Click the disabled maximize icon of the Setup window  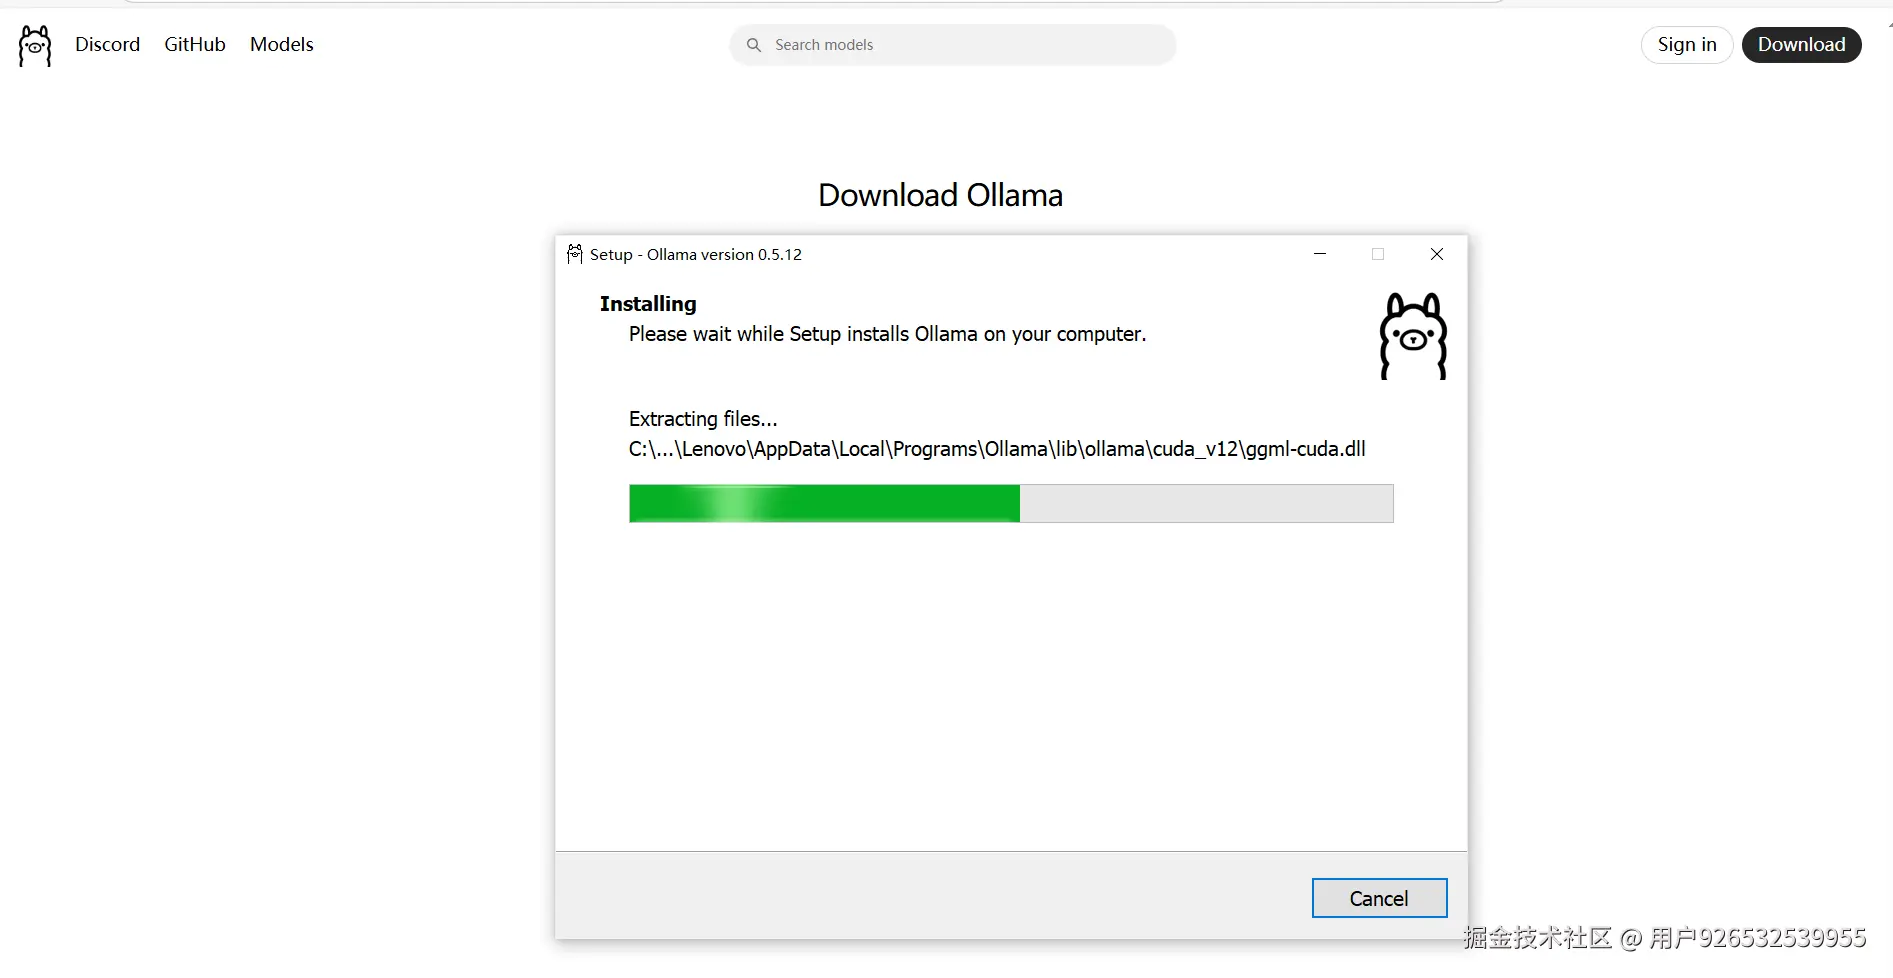[1378, 254]
